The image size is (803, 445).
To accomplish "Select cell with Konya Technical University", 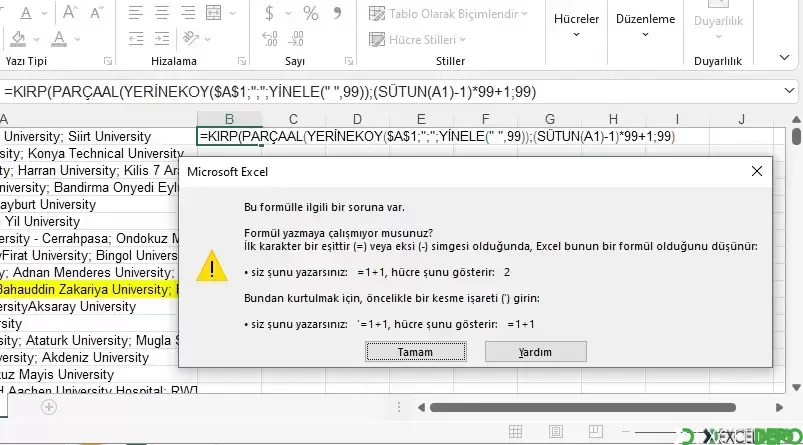I will click(98, 154).
